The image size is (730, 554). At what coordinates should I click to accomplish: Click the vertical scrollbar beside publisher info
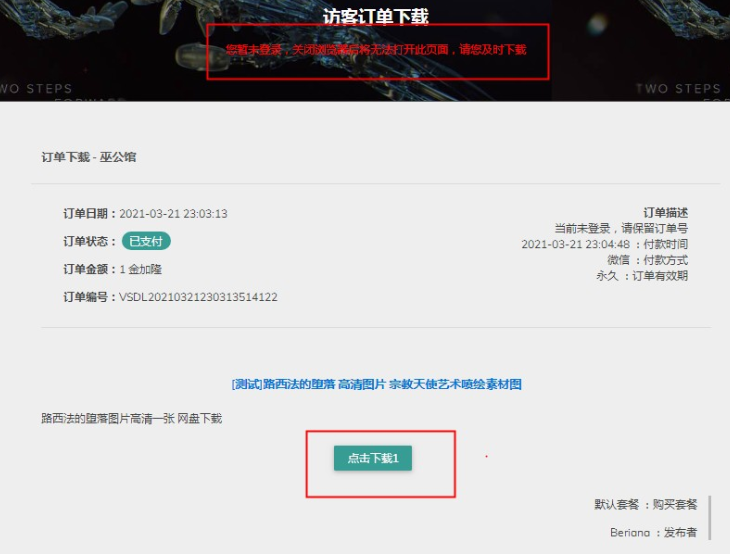(710, 518)
